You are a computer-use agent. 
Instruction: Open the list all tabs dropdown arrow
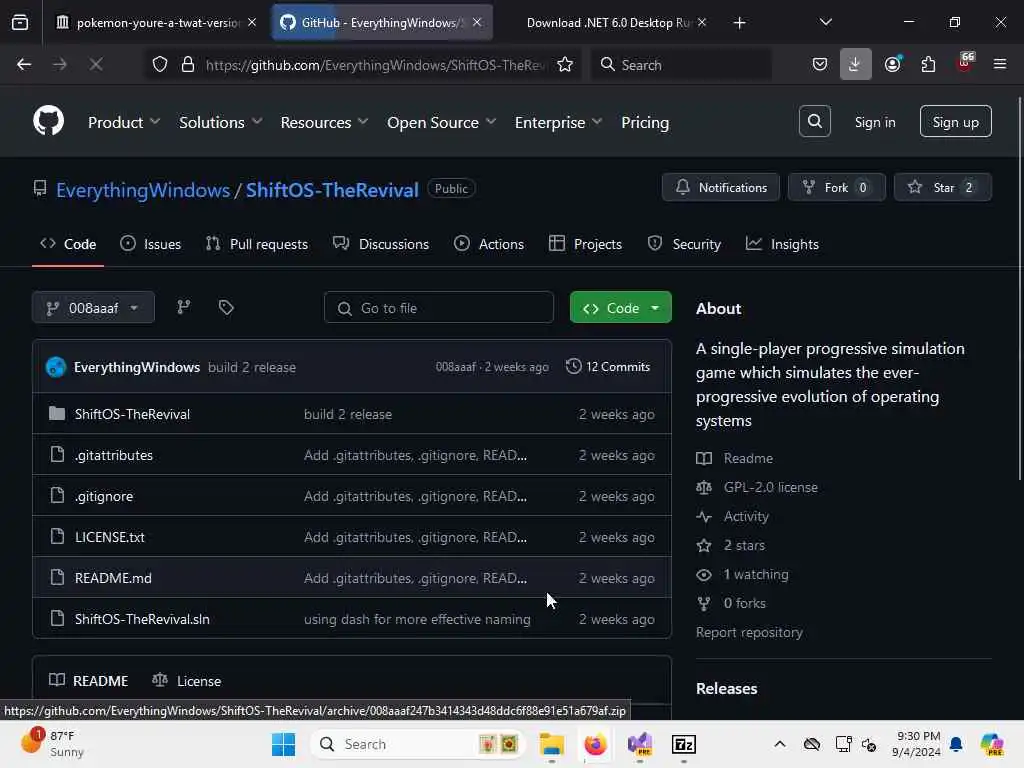point(825,22)
